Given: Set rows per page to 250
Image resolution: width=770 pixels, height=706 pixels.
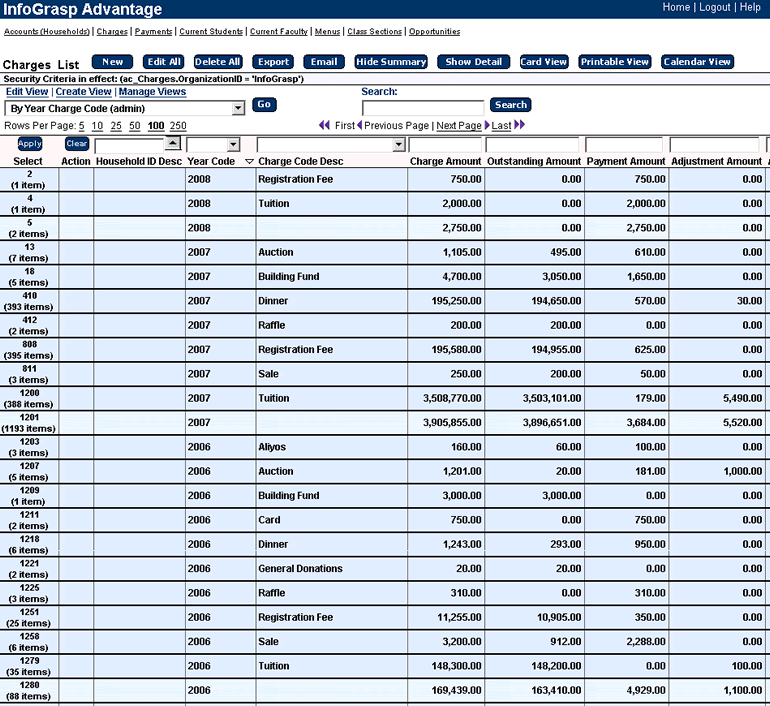Looking at the screenshot, I should click(x=178, y=126).
